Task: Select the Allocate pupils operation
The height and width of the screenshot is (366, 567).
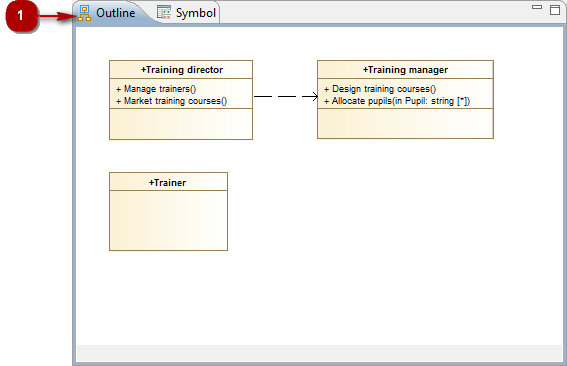Action: pos(397,101)
